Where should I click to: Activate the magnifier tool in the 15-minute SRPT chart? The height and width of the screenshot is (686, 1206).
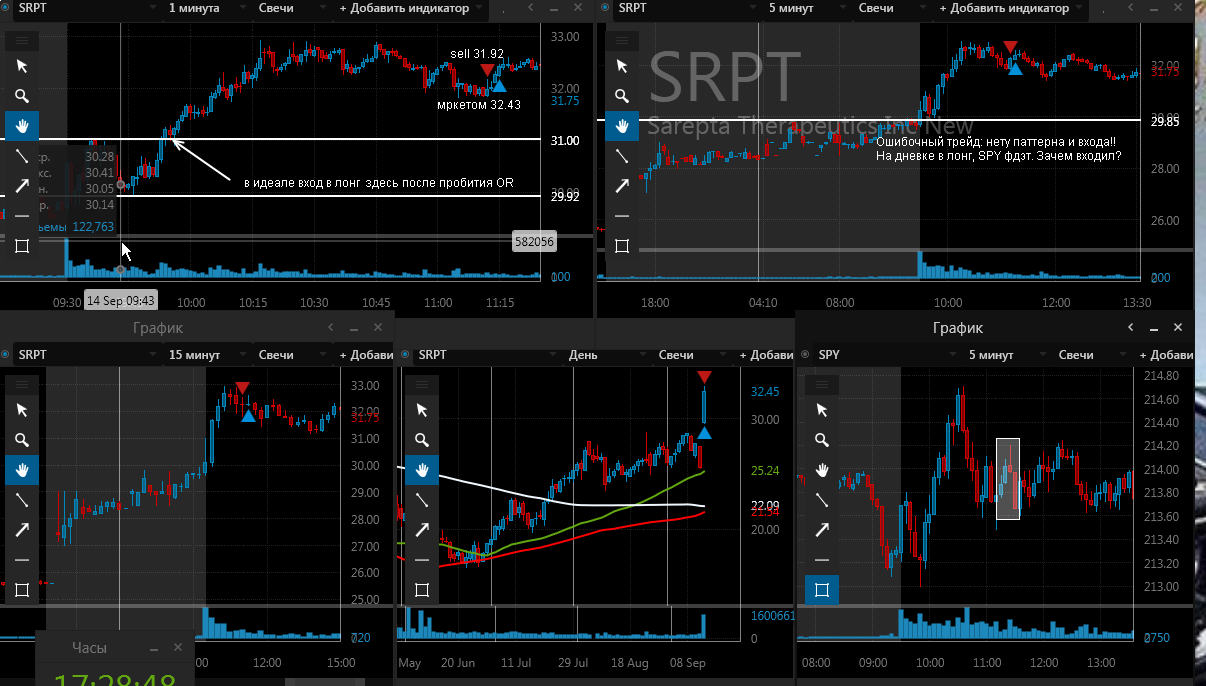coord(22,440)
